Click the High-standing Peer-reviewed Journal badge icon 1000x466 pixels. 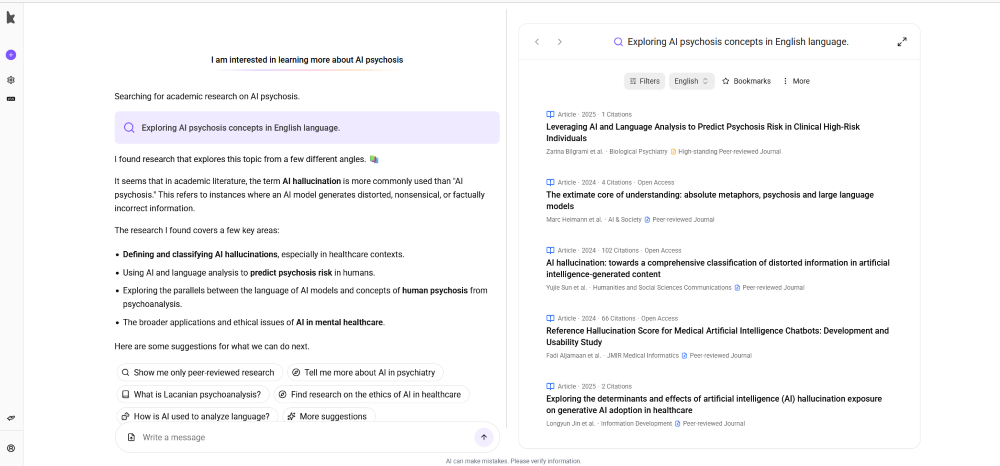[x=673, y=152]
